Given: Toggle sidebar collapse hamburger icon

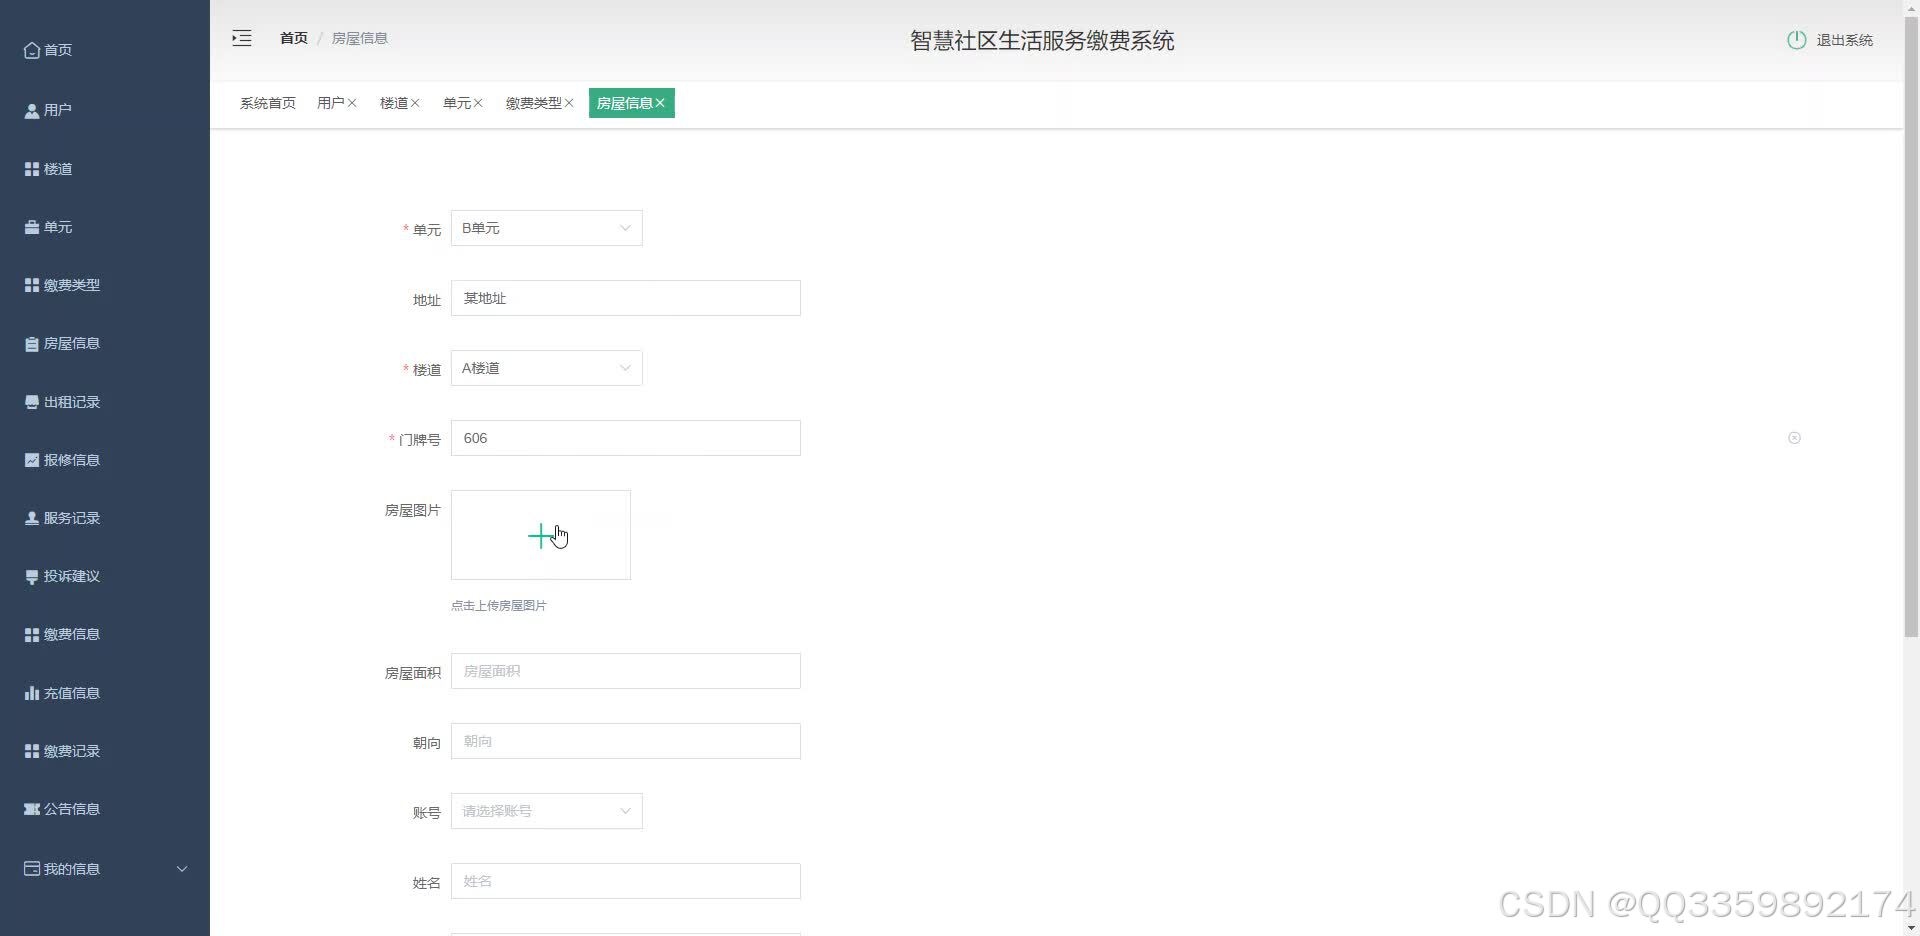Looking at the screenshot, I should (242, 38).
